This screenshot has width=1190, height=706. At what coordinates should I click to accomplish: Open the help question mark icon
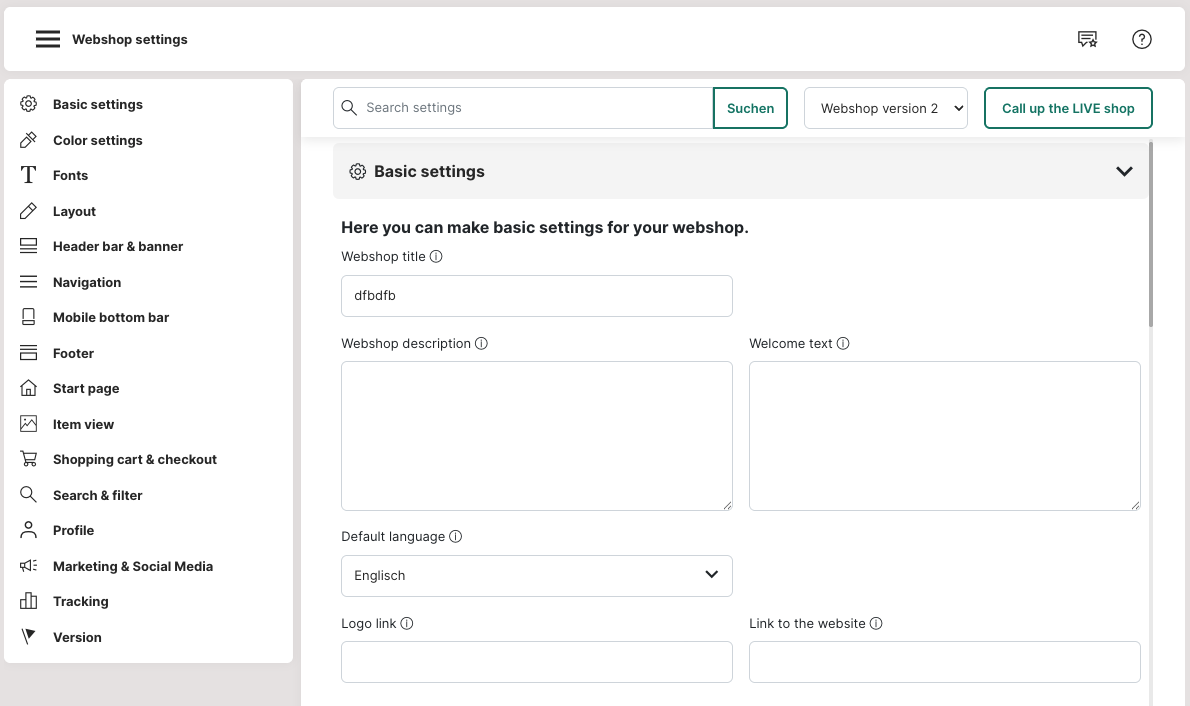click(x=1142, y=39)
